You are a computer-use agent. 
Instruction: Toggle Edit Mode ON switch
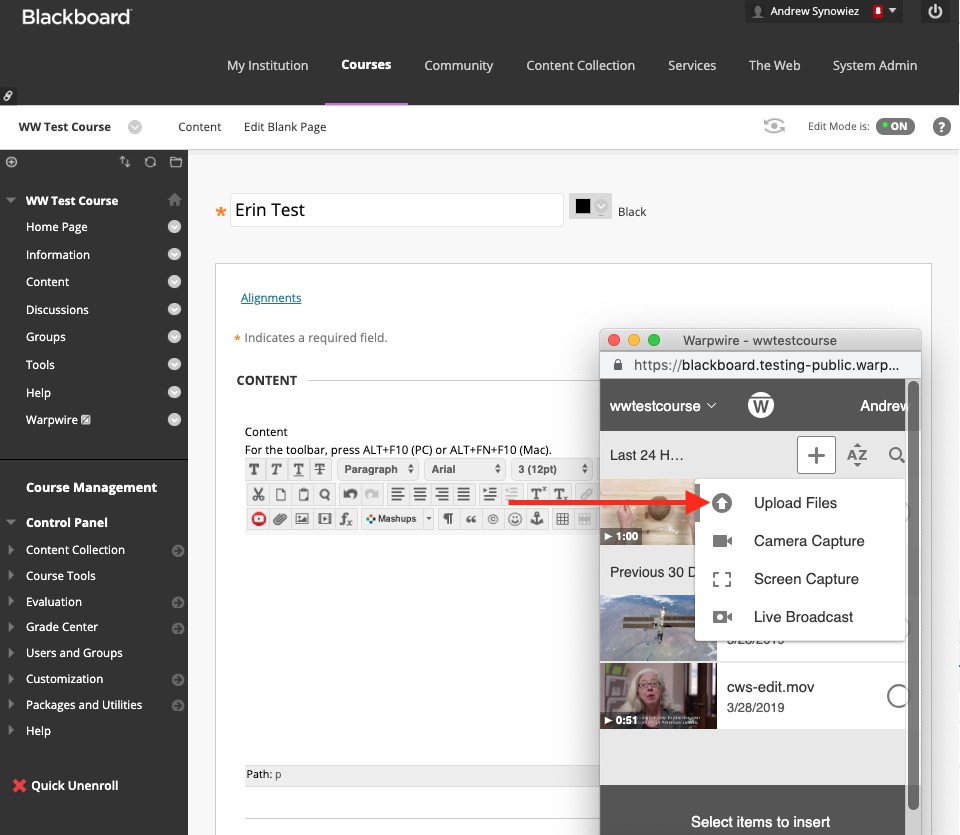click(895, 126)
